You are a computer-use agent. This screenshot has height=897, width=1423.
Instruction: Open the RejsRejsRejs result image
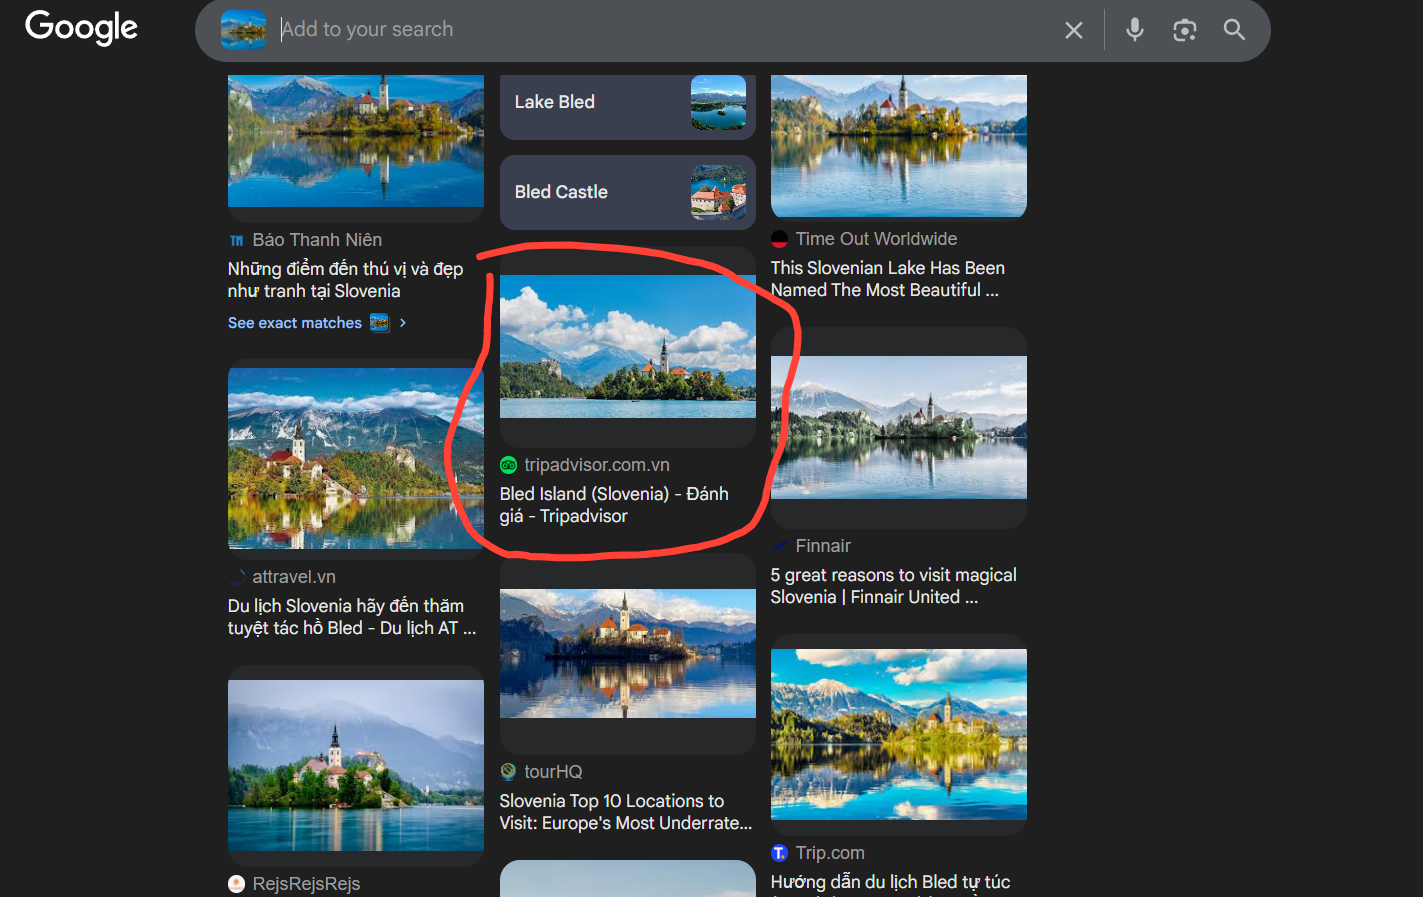[356, 766]
